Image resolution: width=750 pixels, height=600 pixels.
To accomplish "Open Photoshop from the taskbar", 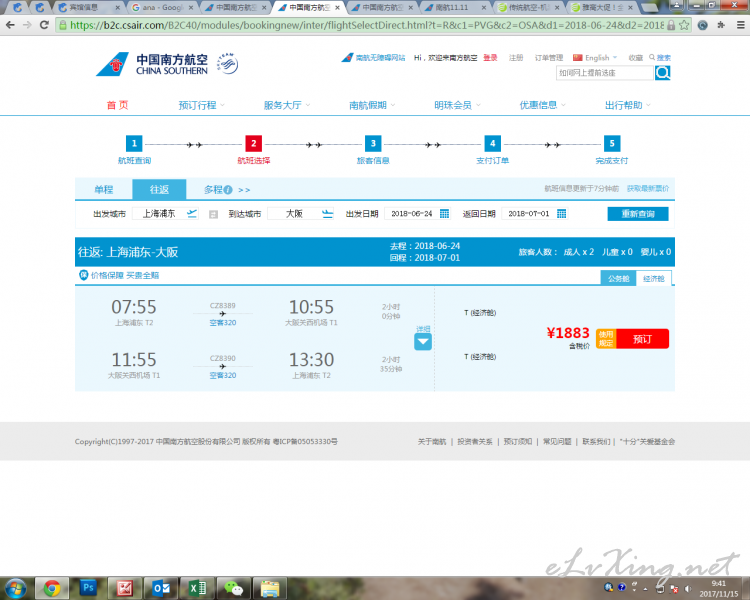I will [x=88, y=587].
